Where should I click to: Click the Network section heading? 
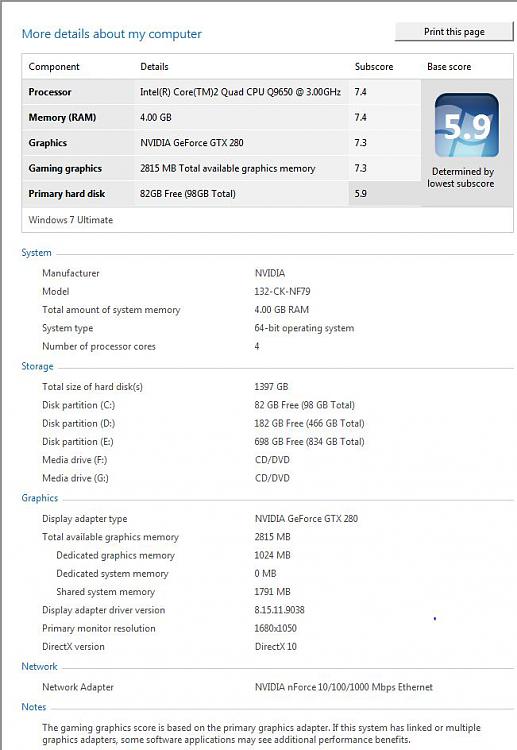pos(39,666)
